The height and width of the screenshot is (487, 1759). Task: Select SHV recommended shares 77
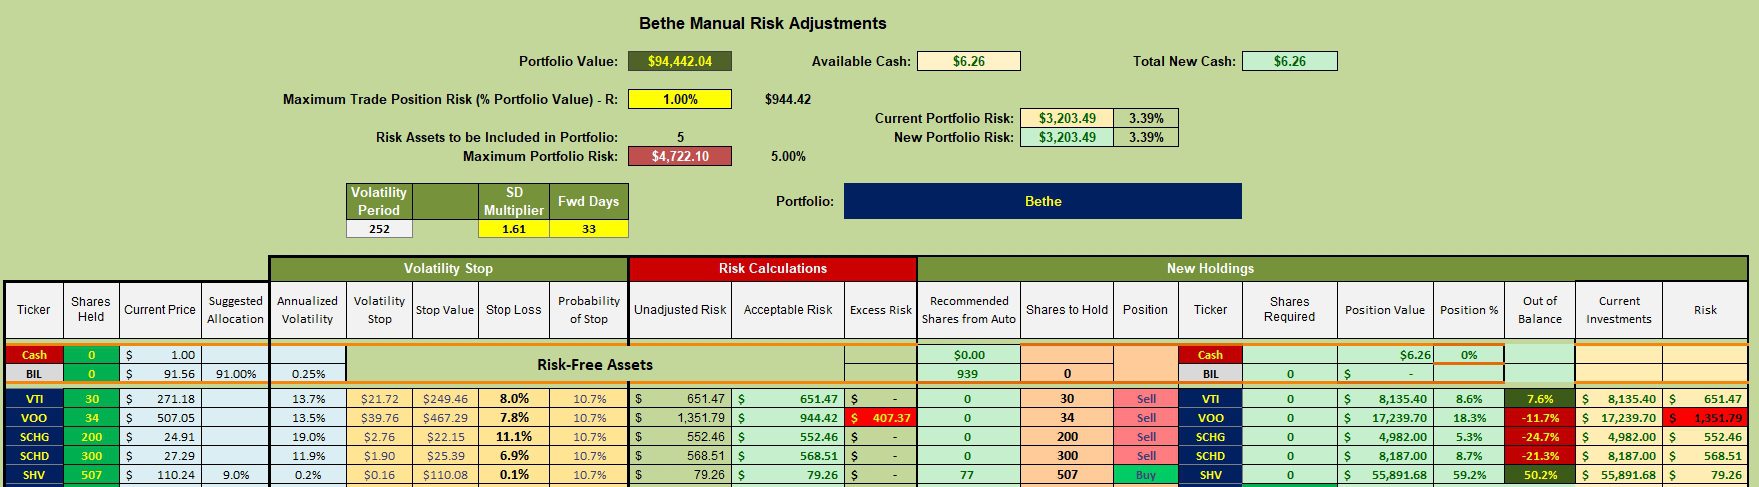pyautogui.click(x=968, y=475)
